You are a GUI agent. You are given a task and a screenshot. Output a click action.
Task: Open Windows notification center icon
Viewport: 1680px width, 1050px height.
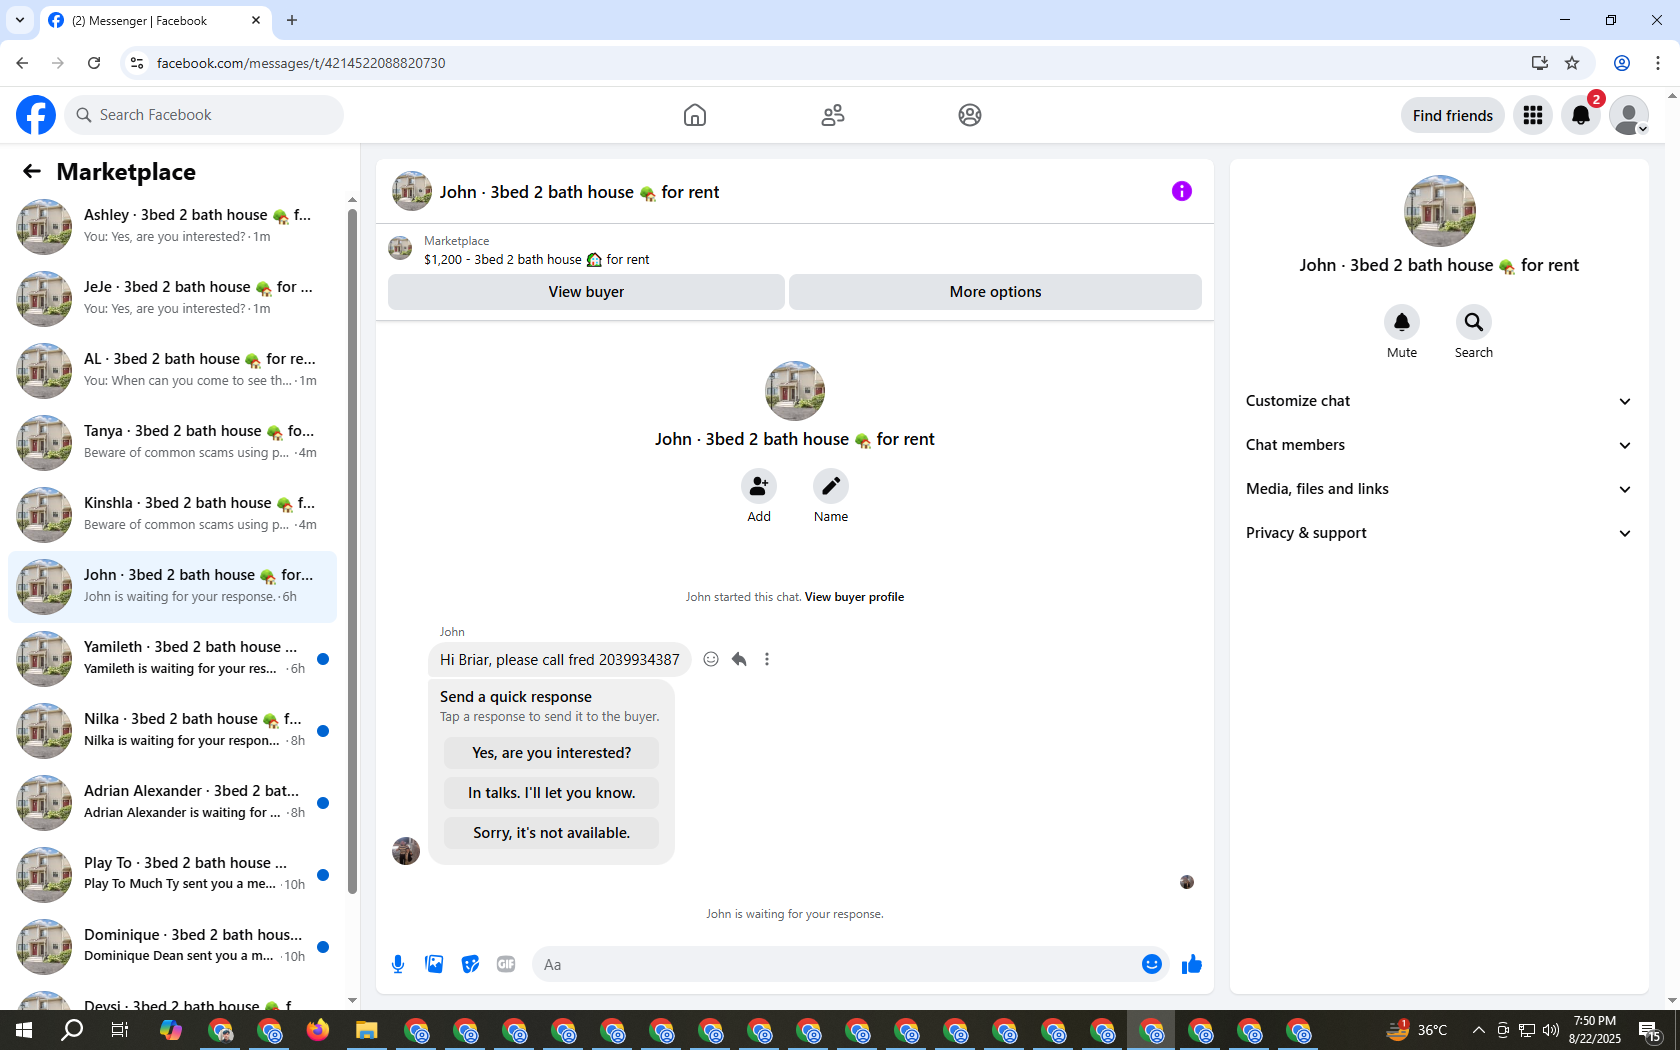click(x=1650, y=1031)
